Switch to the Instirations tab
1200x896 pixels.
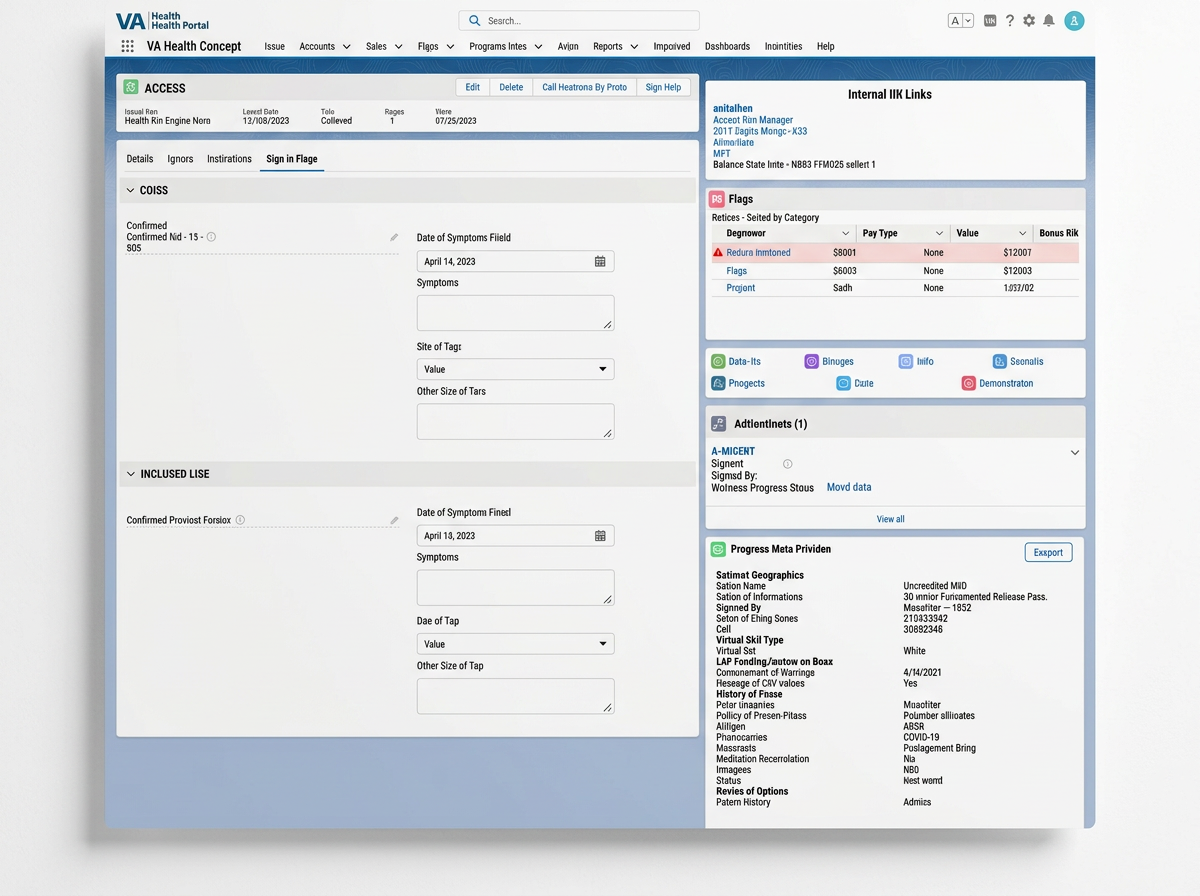[x=229, y=159]
